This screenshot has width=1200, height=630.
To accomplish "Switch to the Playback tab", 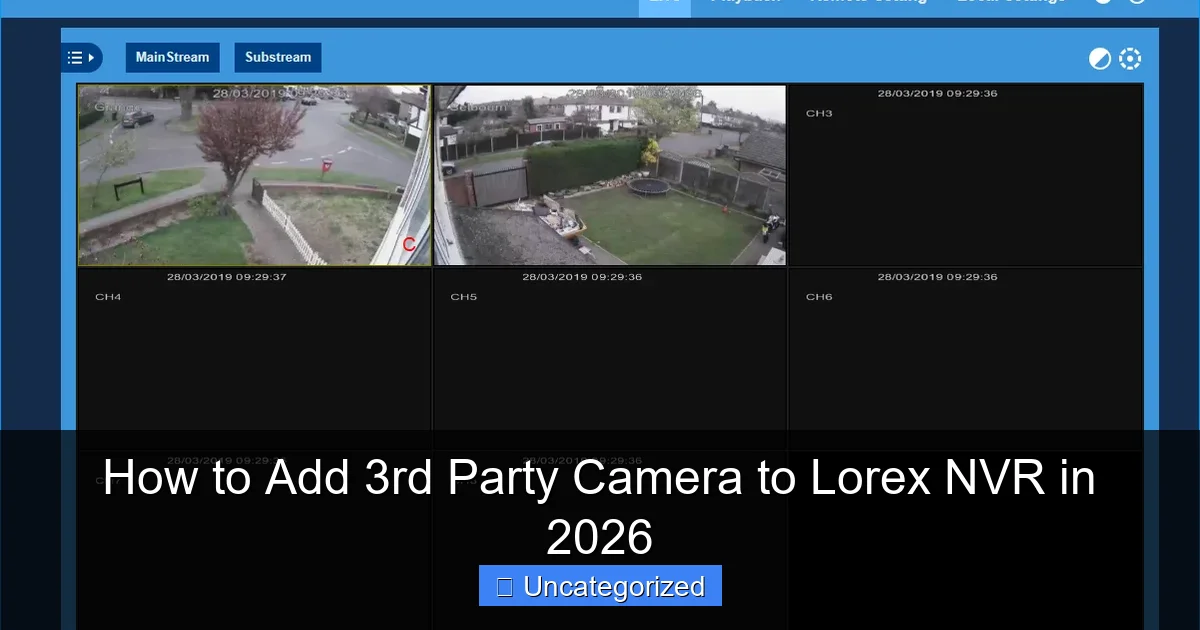I will pos(745,3).
